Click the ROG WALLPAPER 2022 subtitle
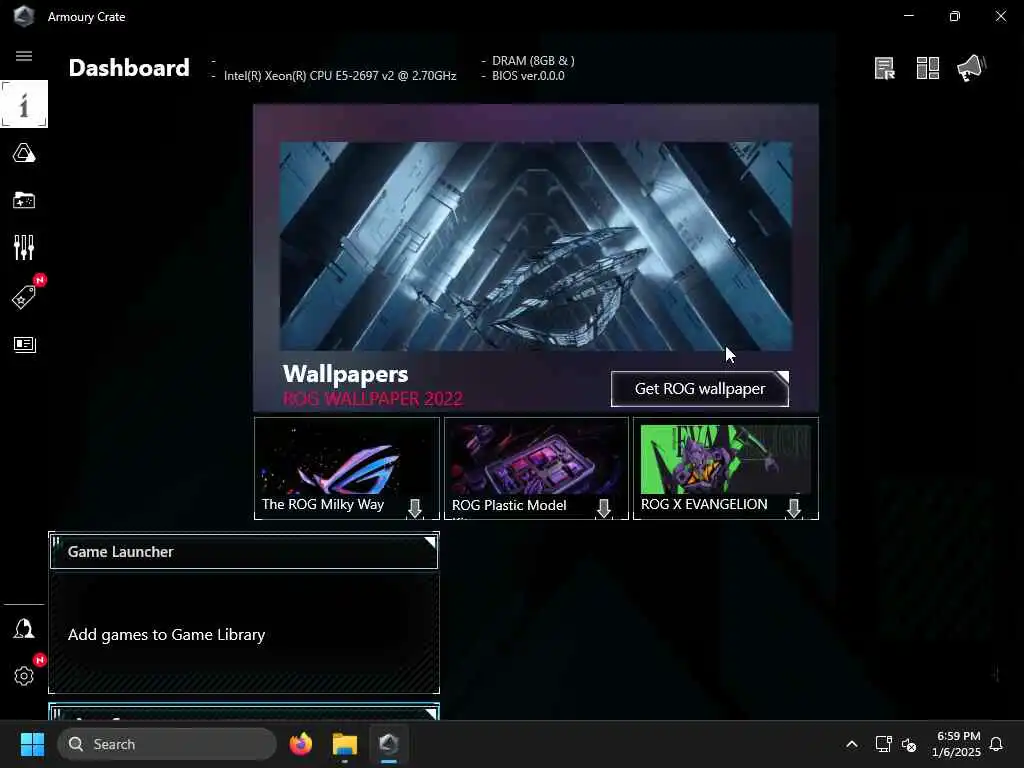This screenshot has height=768, width=1024. [373, 398]
